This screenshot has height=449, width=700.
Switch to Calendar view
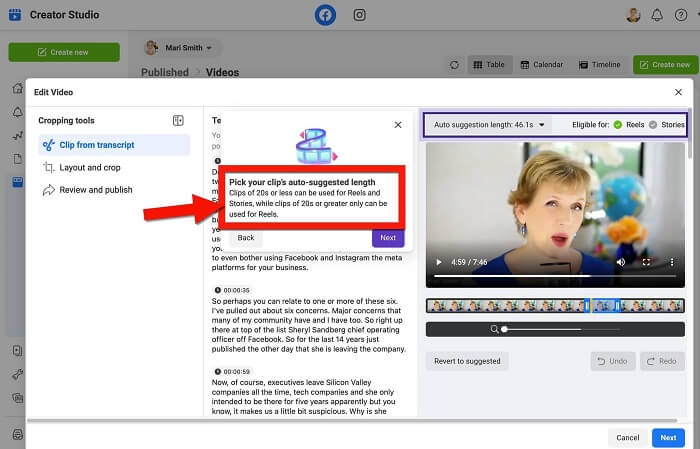tap(542, 65)
